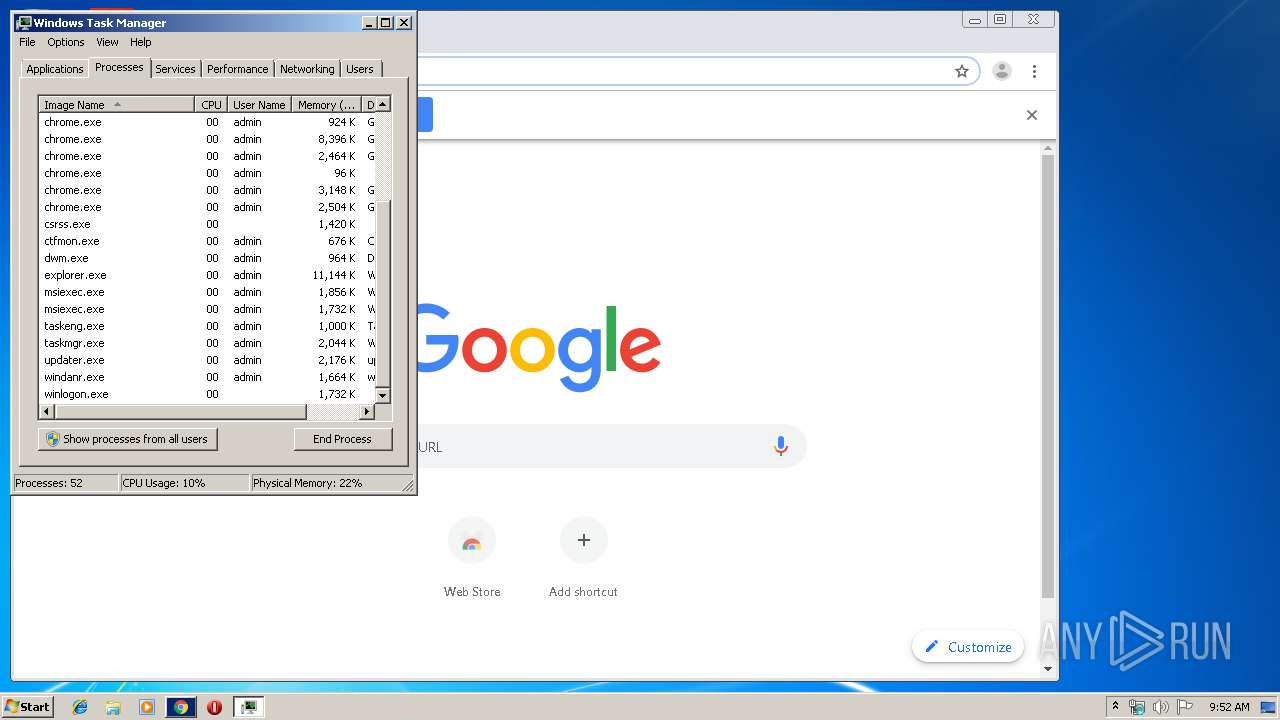Open the Task Manager View menu
The width and height of the screenshot is (1280, 720).
(x=107, y=42)
